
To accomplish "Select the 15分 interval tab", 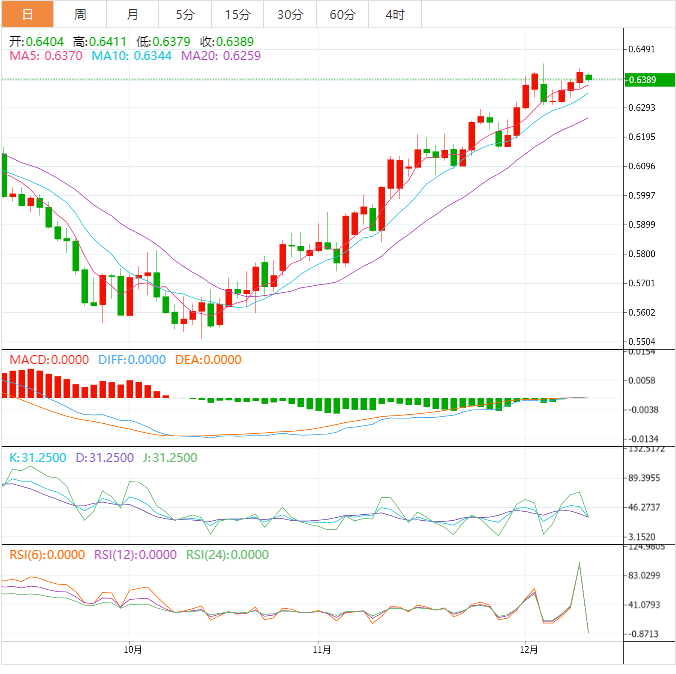I will click(x=238, y=14).
